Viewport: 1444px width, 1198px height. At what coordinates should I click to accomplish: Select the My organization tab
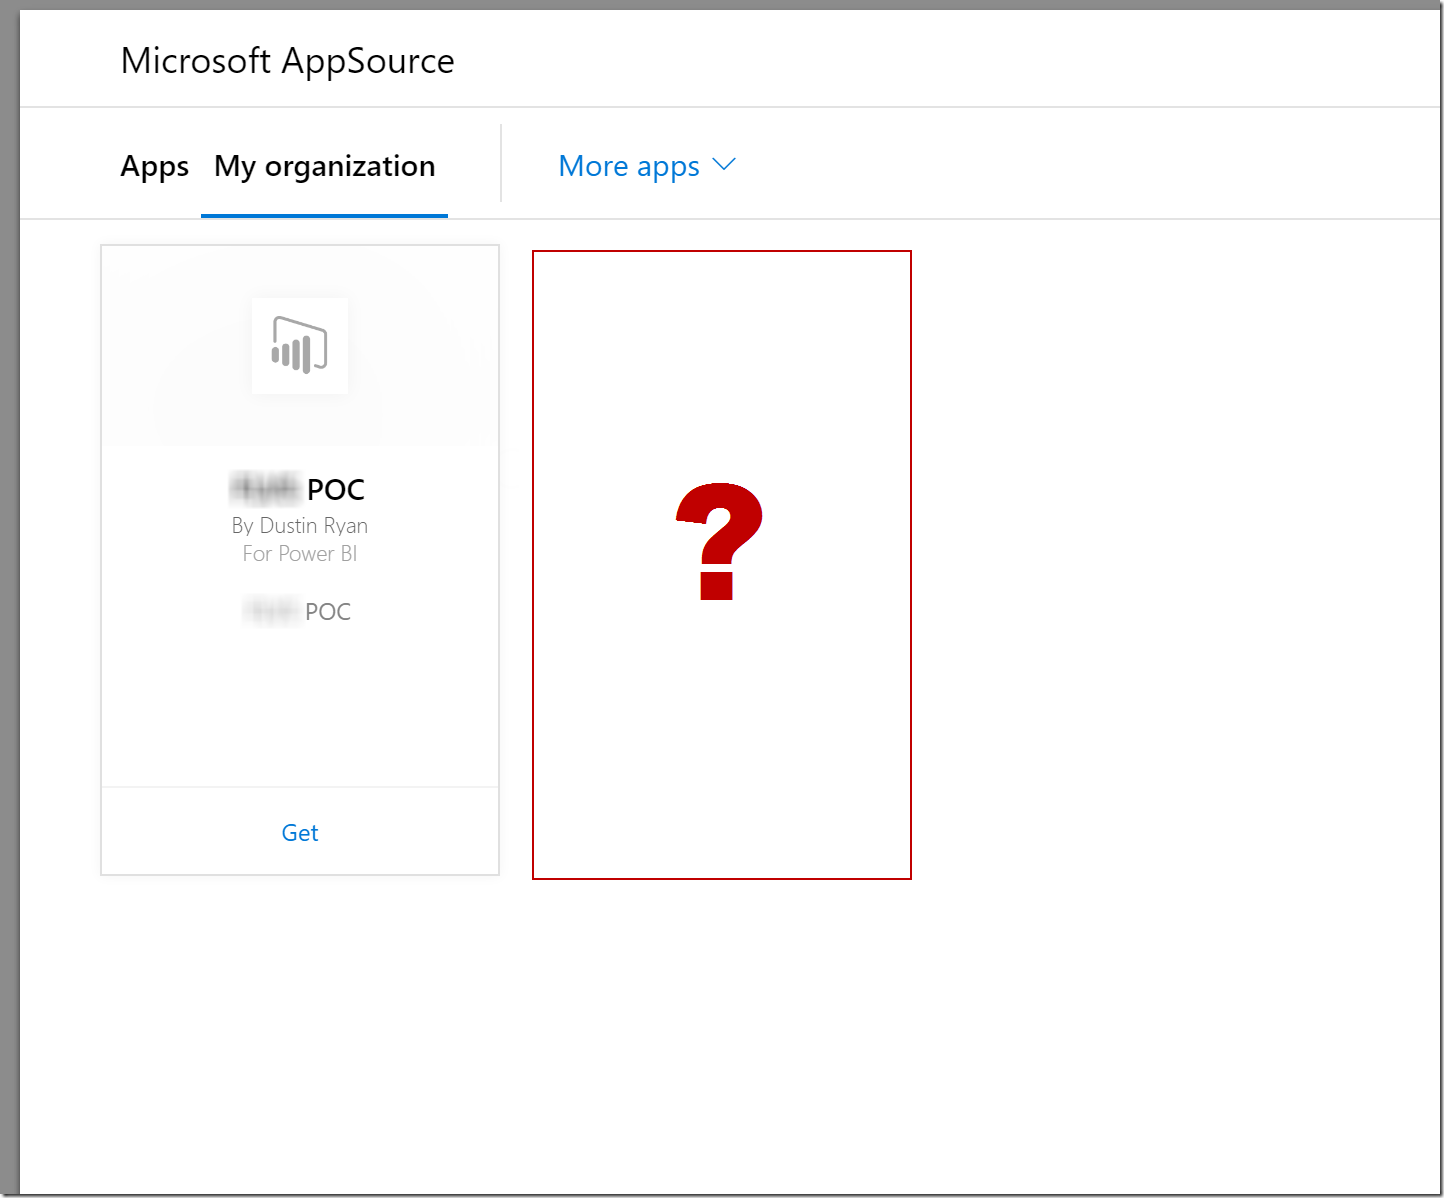click(325, 166)
